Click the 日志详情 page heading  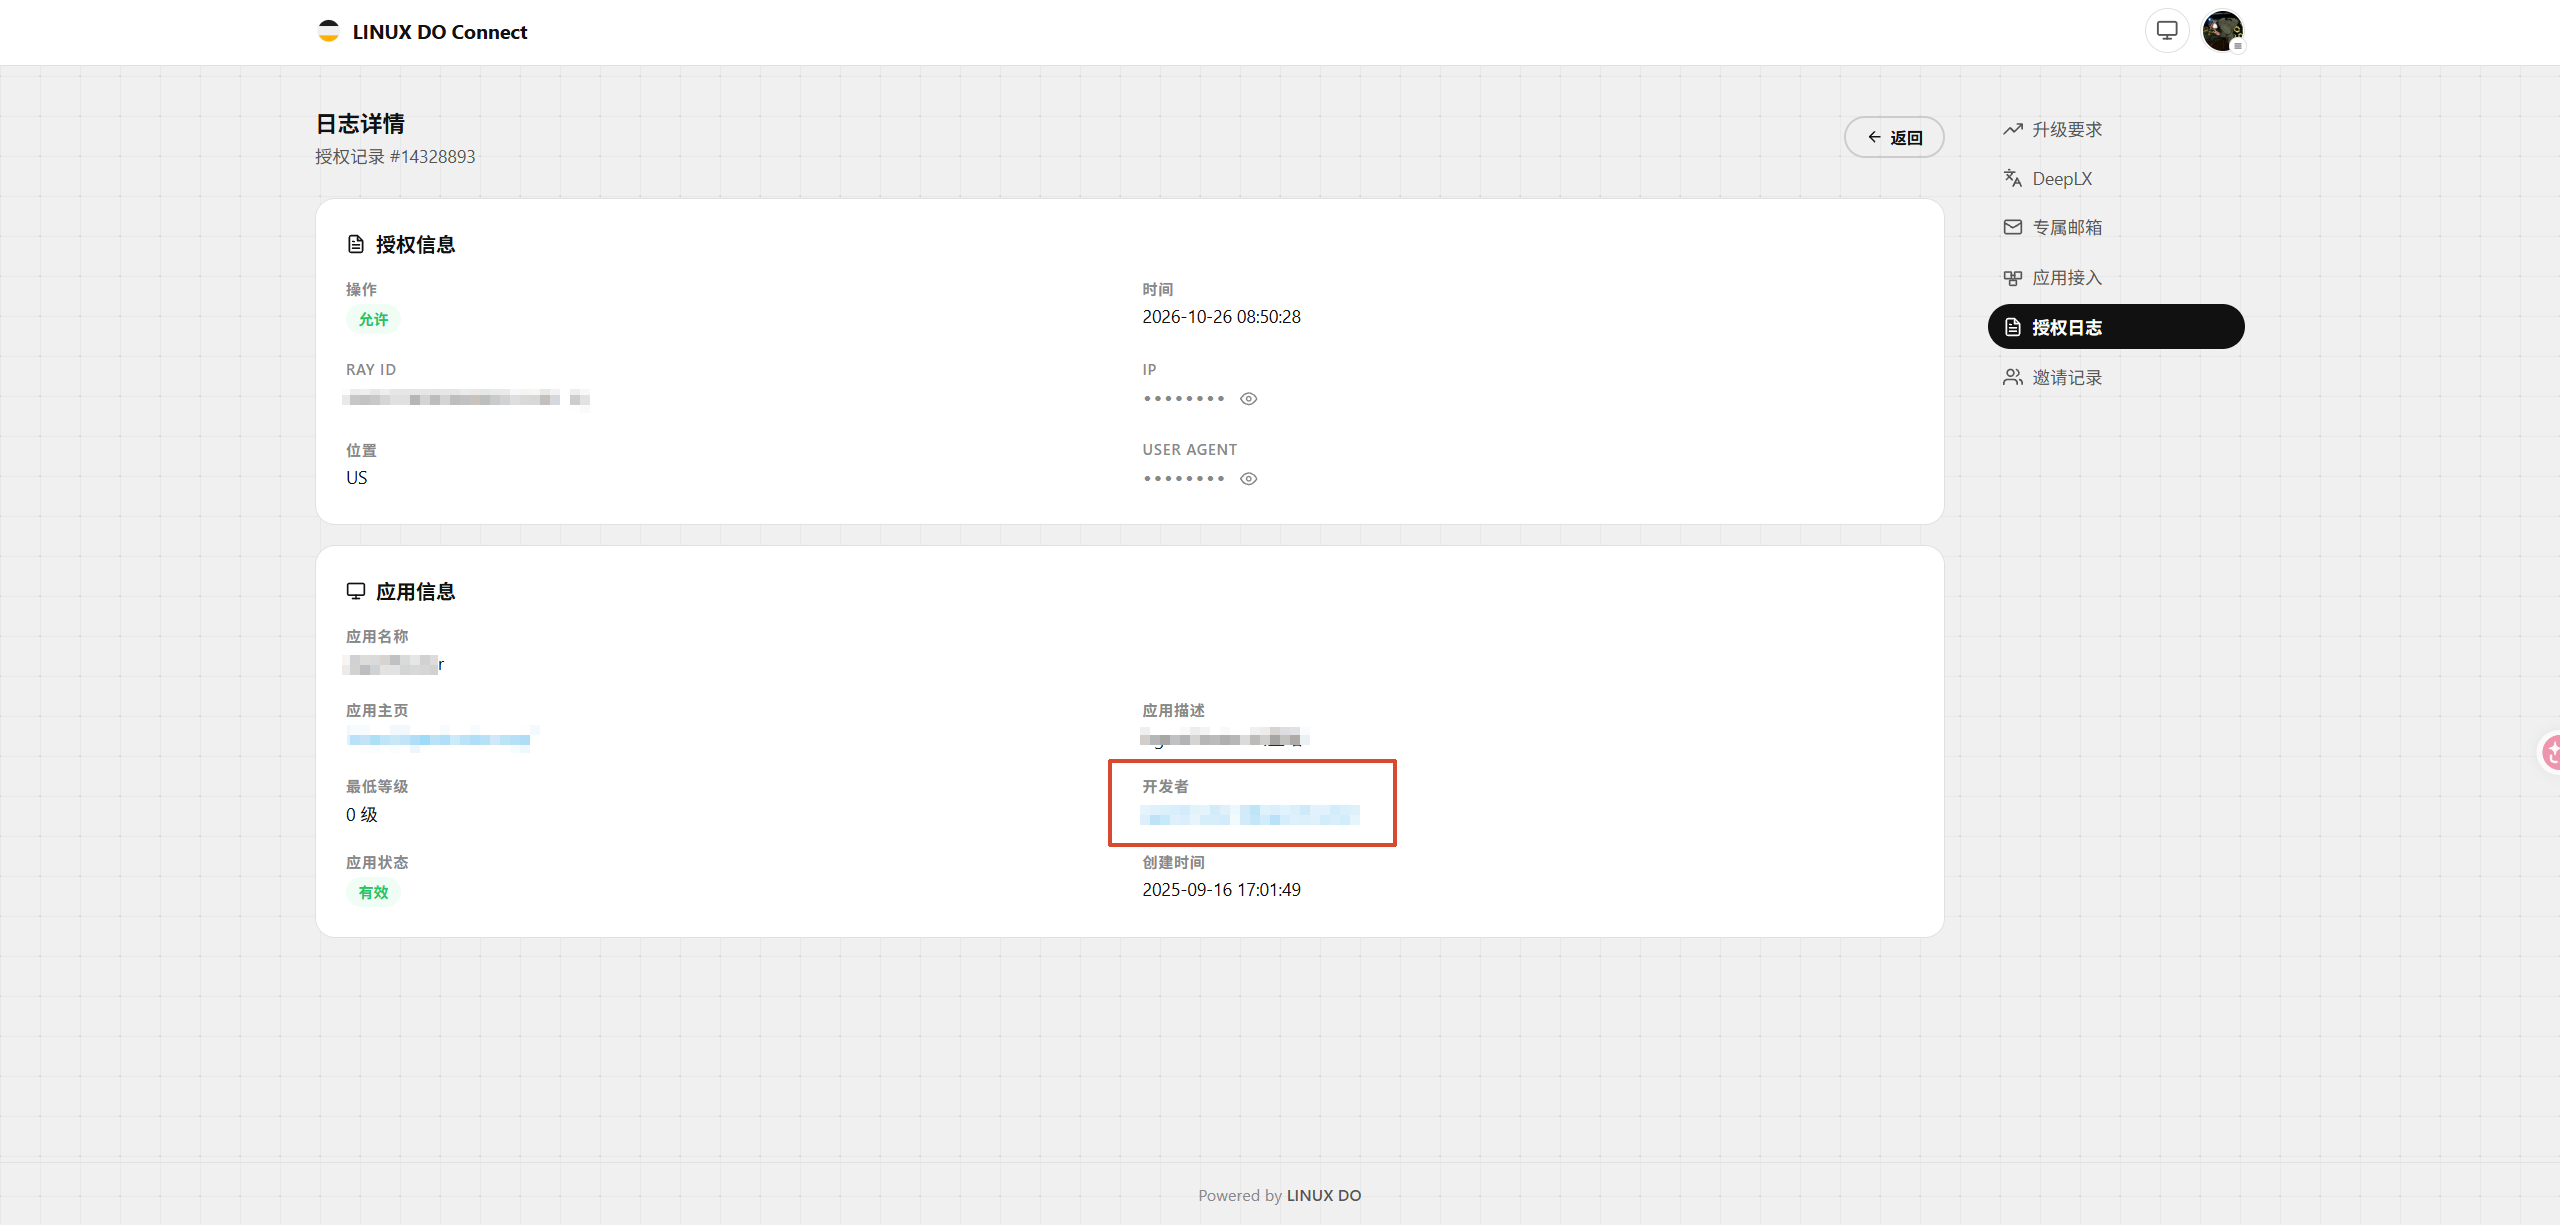tap(360, 123)
